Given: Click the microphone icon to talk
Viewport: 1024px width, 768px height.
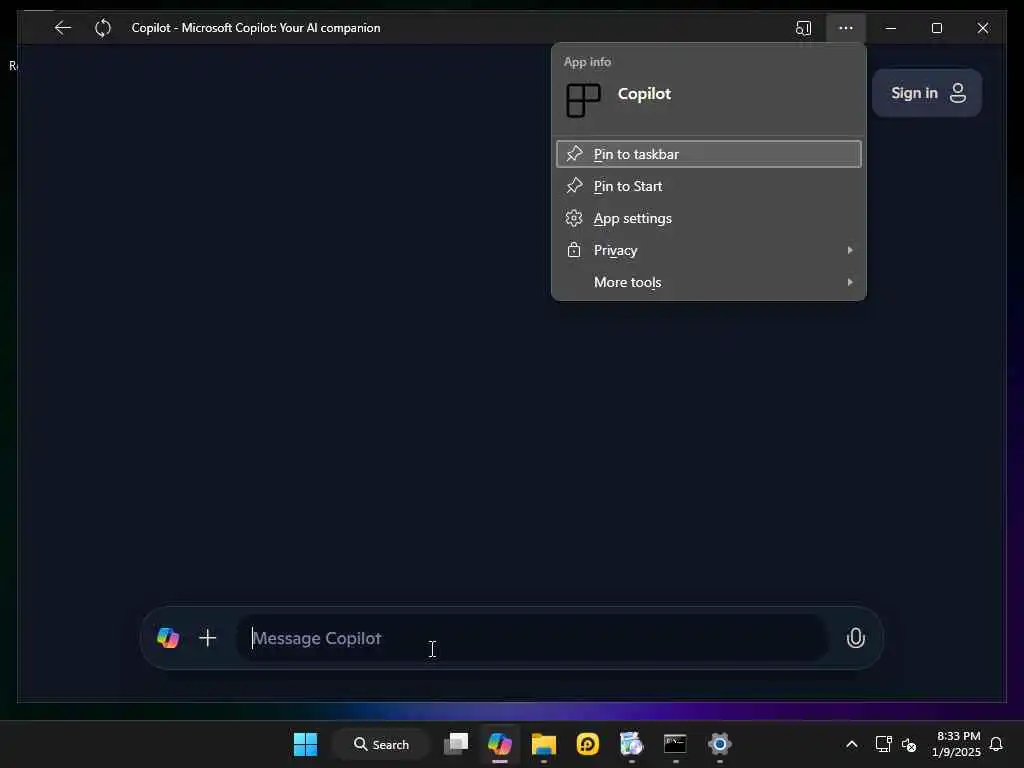Looking at the screenshot, I should (x=856, y=638).
